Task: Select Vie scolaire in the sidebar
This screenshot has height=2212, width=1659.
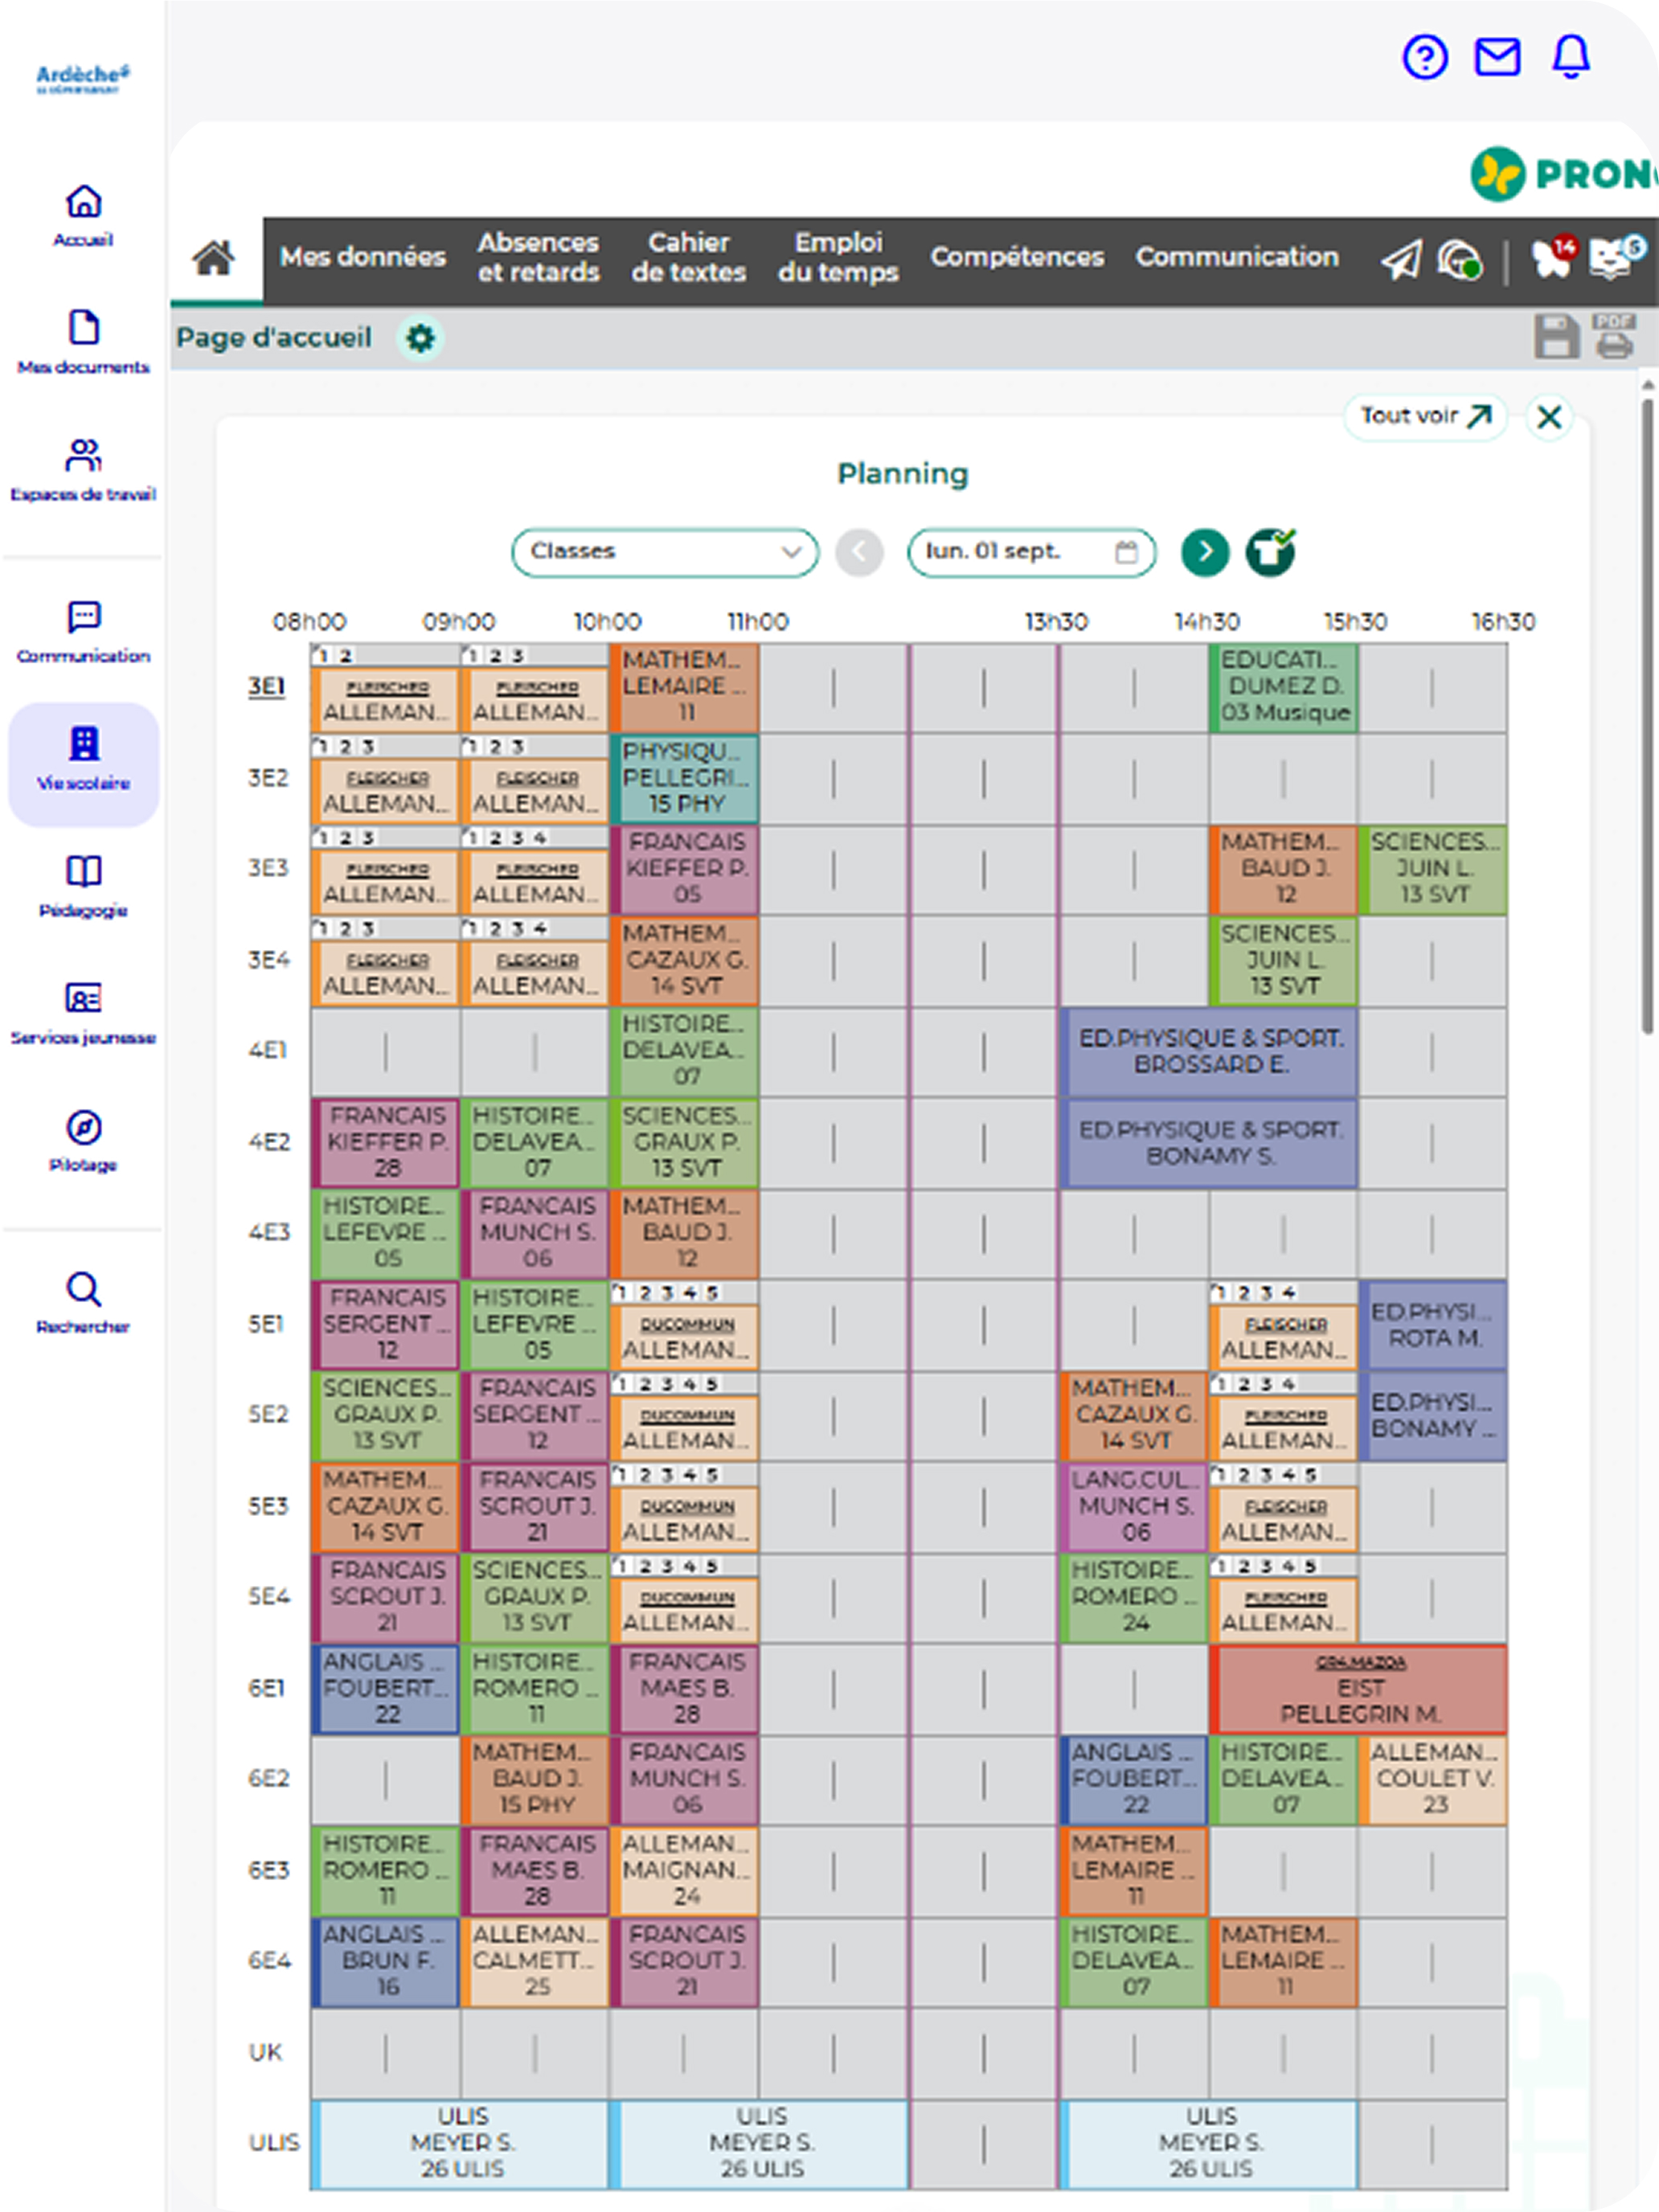Action: [x=83, y=764]
